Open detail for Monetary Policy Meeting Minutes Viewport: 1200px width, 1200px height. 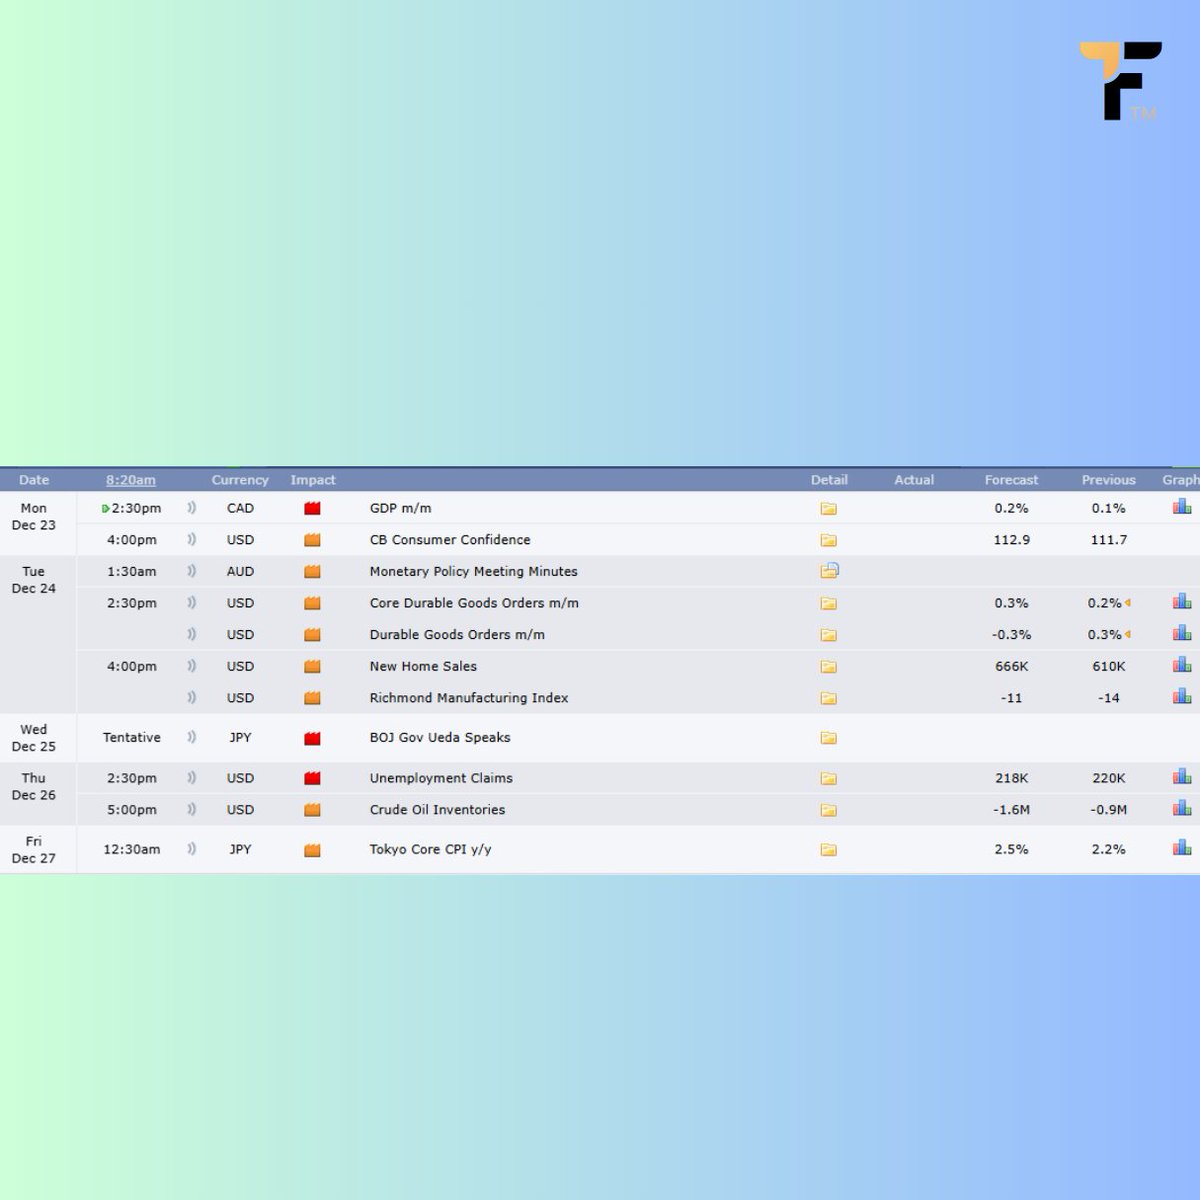pyautogui.click(x=829, y=571)
